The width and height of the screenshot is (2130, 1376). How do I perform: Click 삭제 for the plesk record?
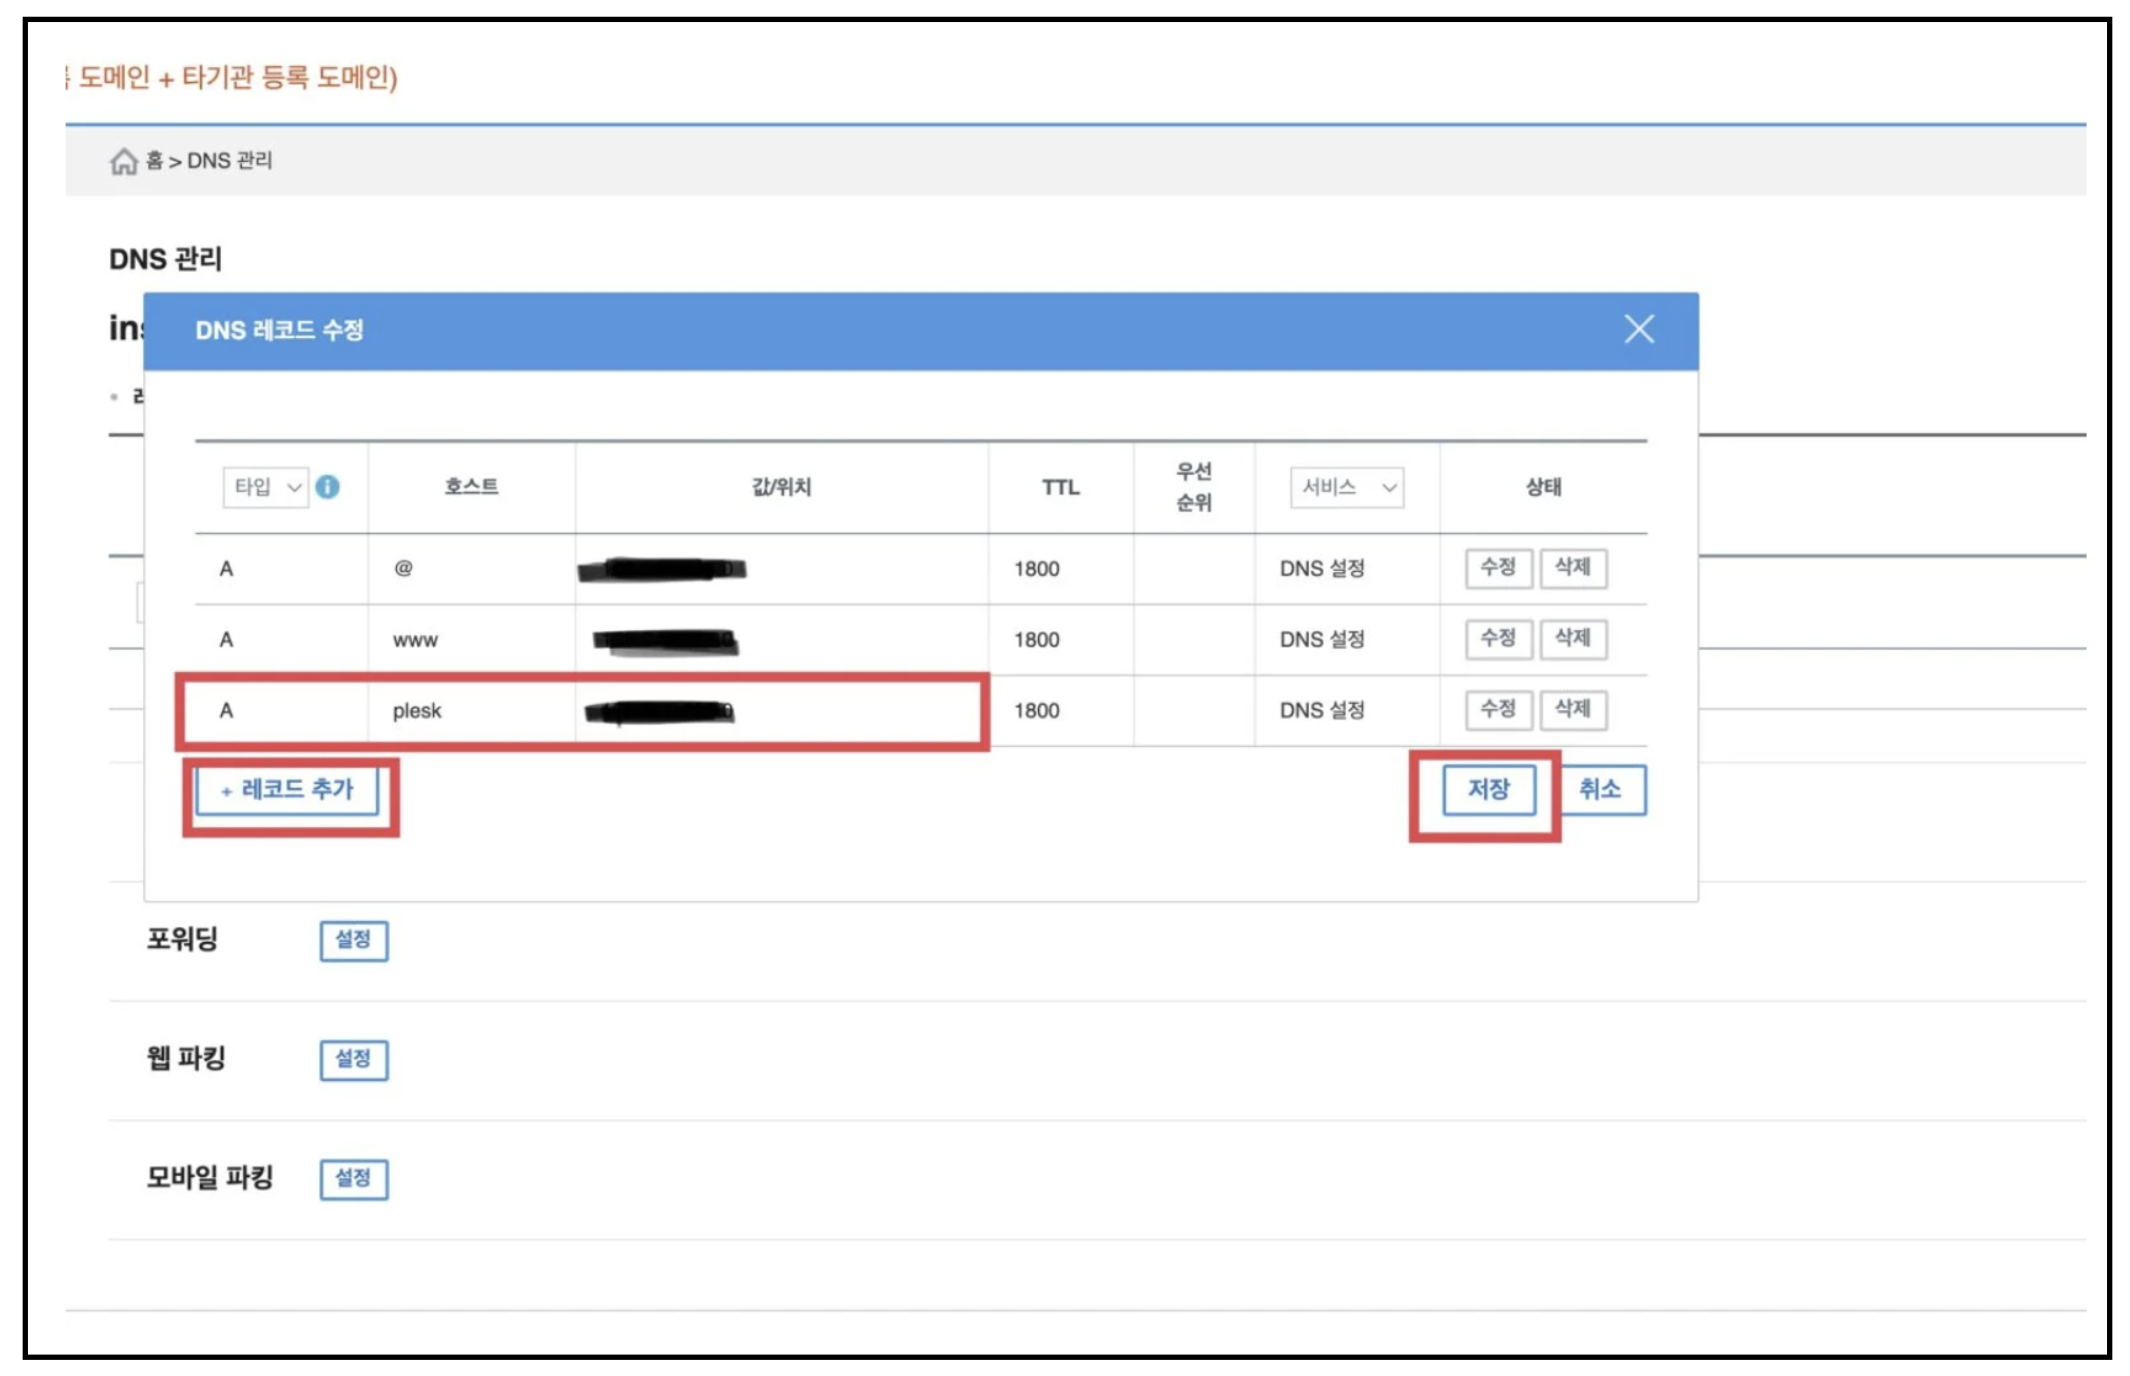coord(1572,710)
